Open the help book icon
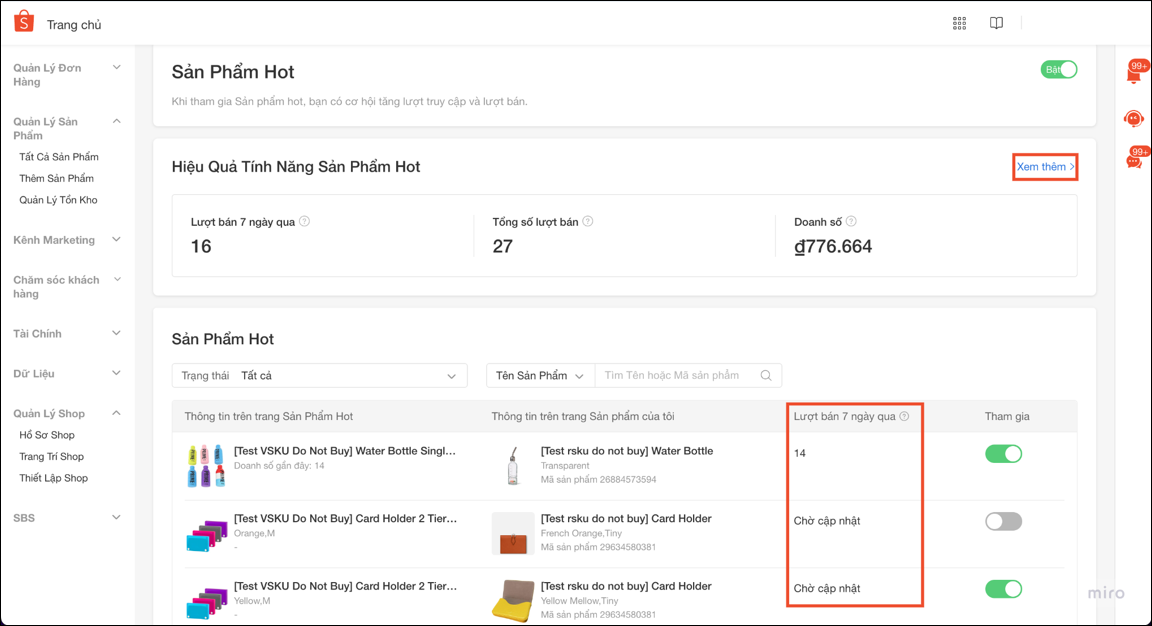Screen dimensions: 1152x626 (996, 24)
